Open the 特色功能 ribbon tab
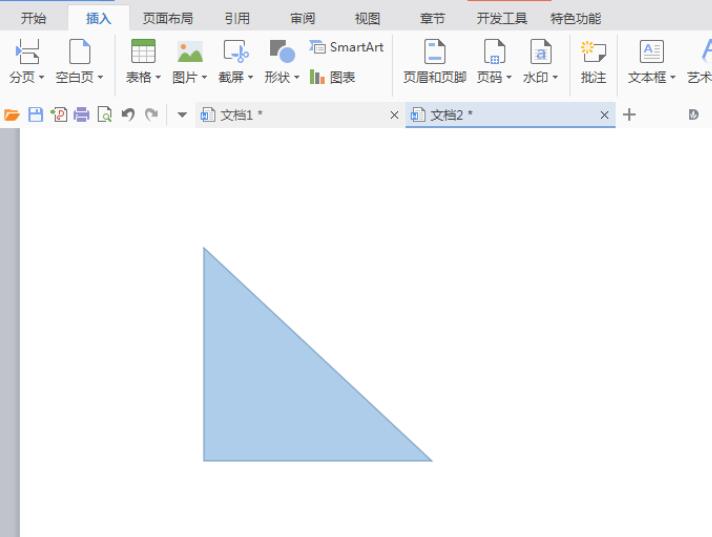Image resolution: width=712 pixels, height=537 pixels. coord(576,19)
